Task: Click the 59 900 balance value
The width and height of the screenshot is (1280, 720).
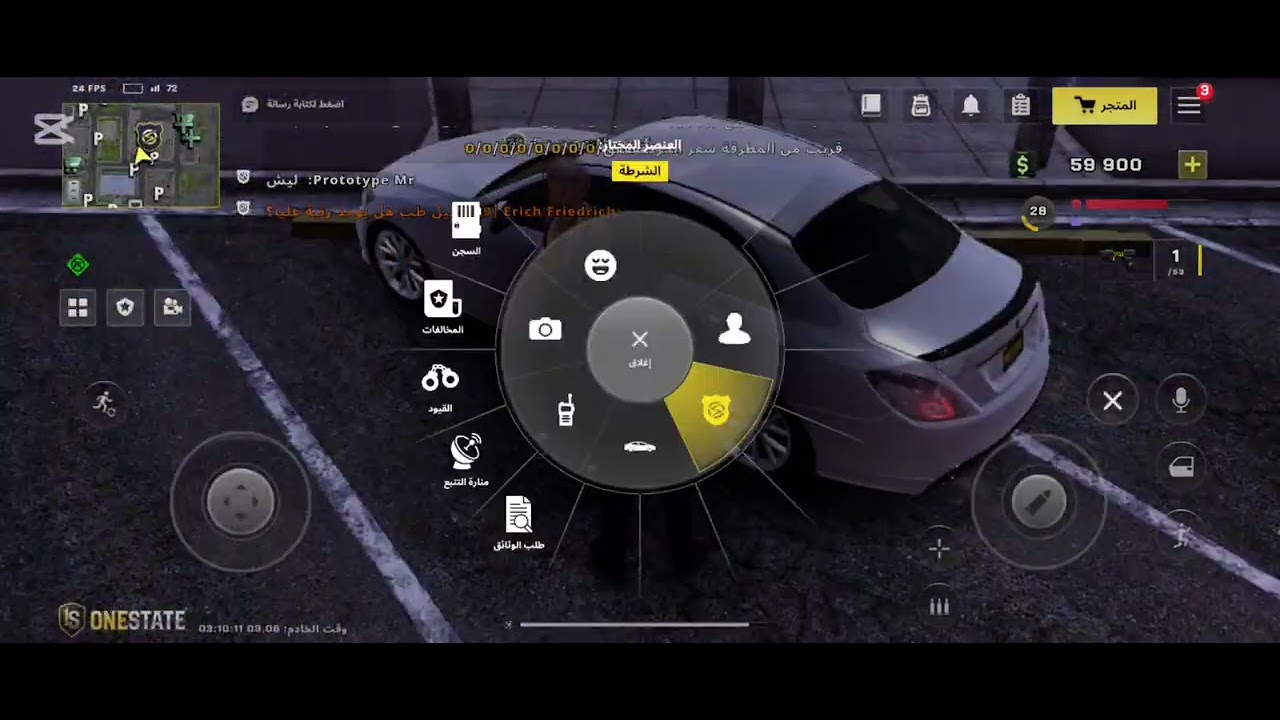Action: [1106, 165]
